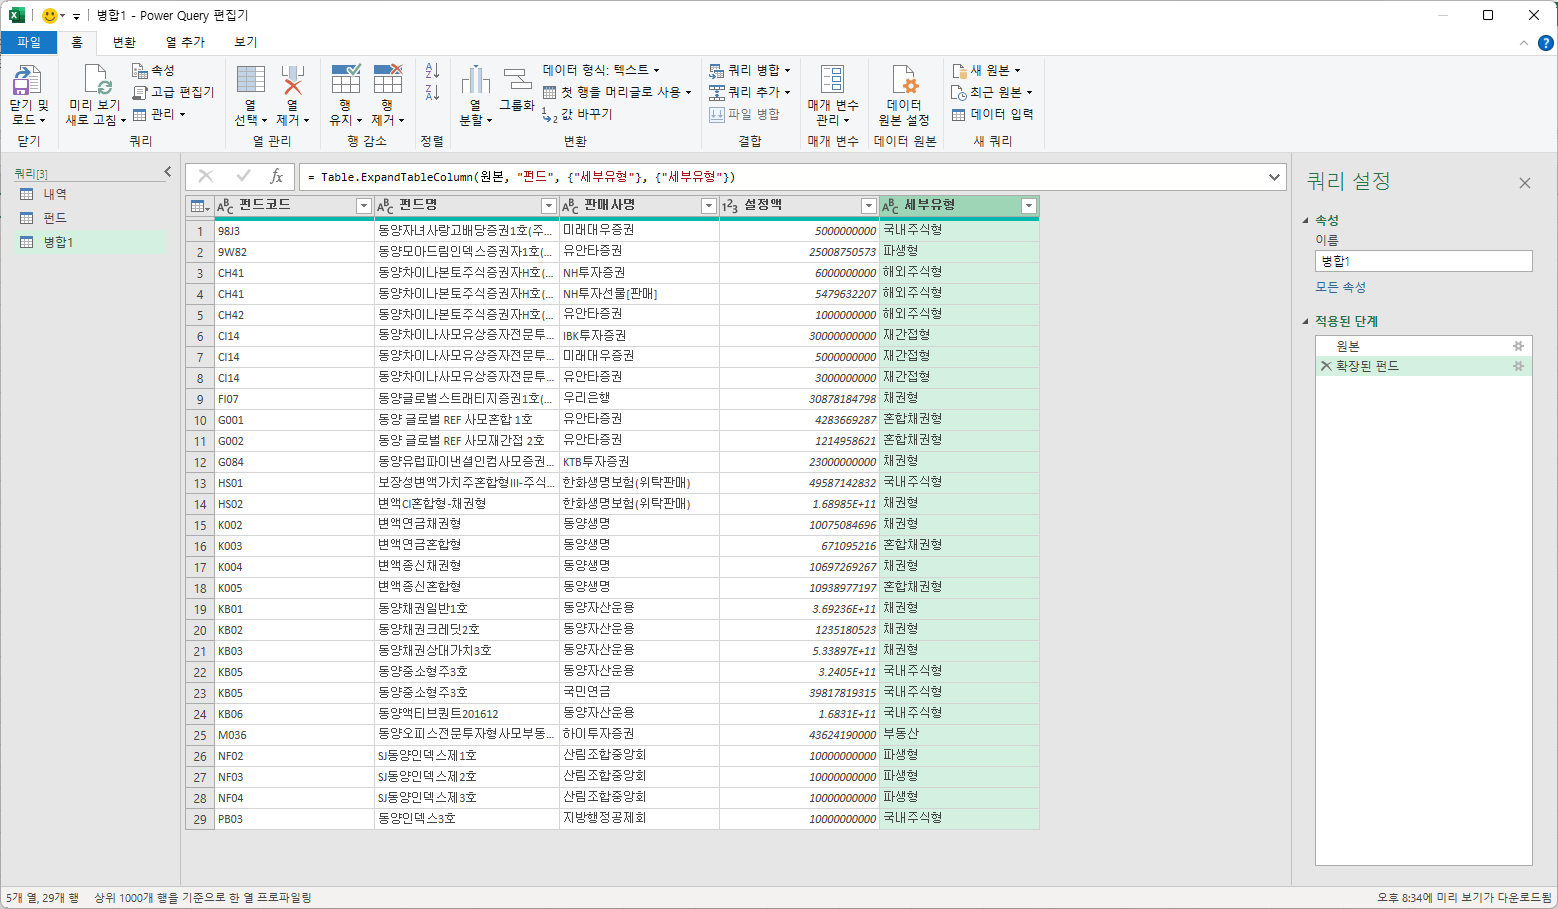This screenshot has width=1558, height=909.
Task: Open the Merge Queries (쿼리 병합) dropdown
Action: coord(750,70)
